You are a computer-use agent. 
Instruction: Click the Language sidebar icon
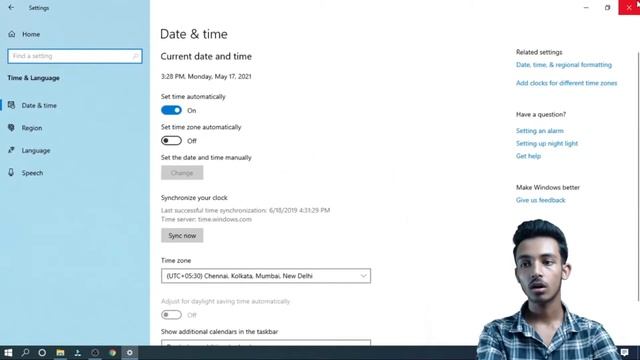point(11,150)
